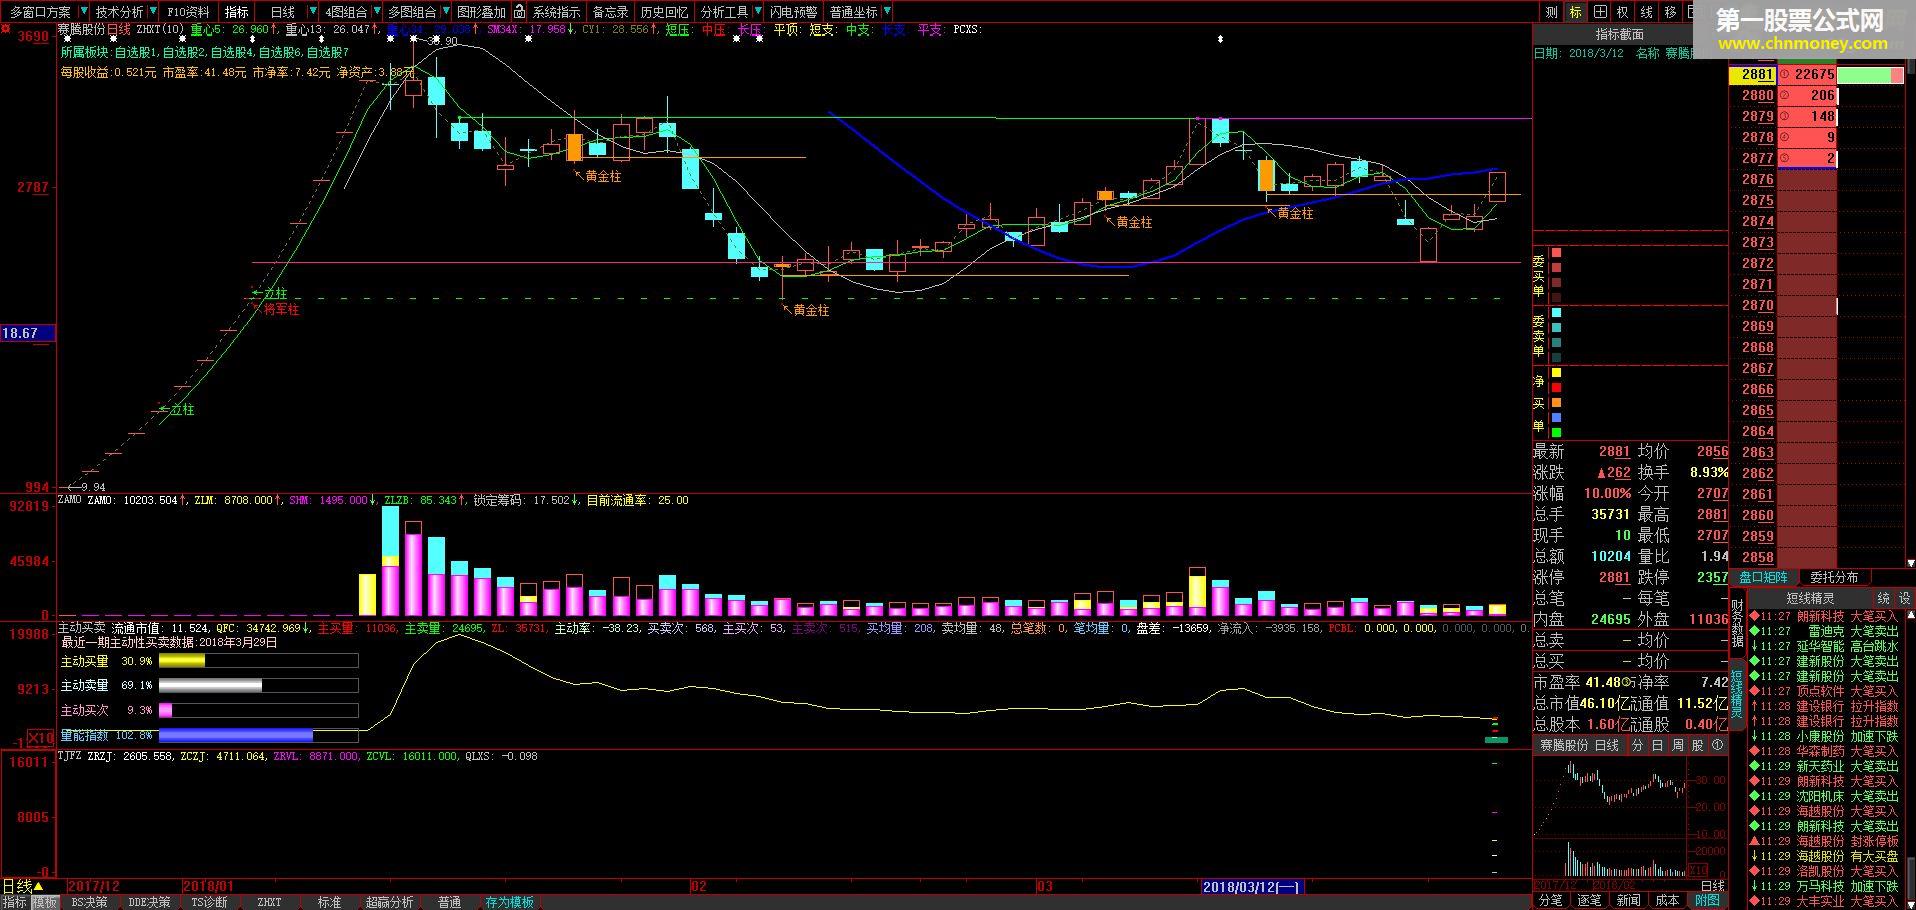
Task: Switch to the ZHXT bottom tab
Action: click(x=269, y=902)
